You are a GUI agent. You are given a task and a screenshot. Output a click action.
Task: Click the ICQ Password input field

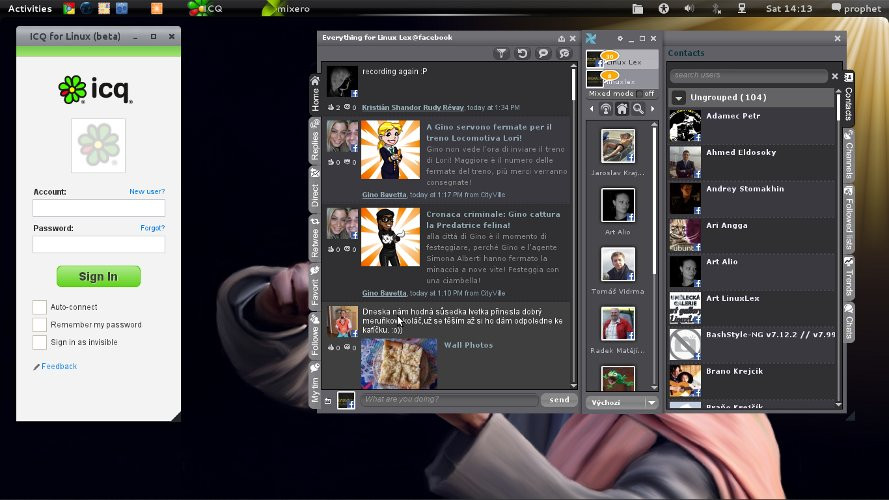(99, 244)
